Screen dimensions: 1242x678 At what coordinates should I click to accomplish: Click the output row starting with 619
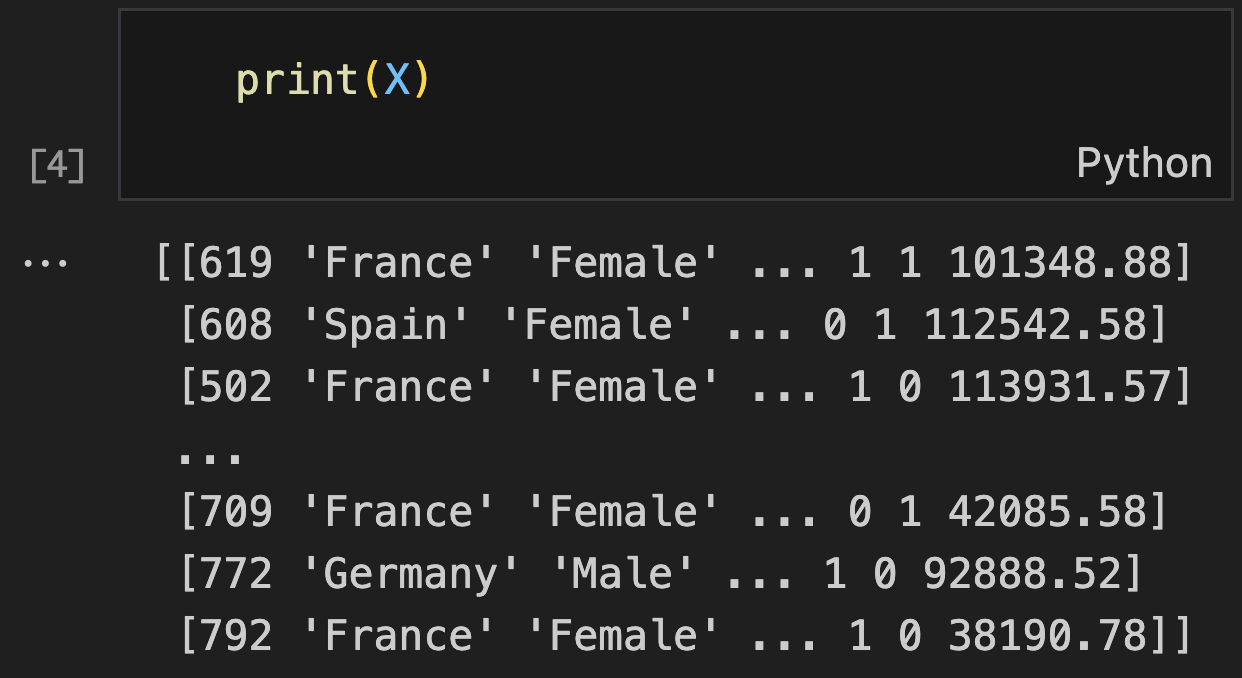tap(673, 263)
